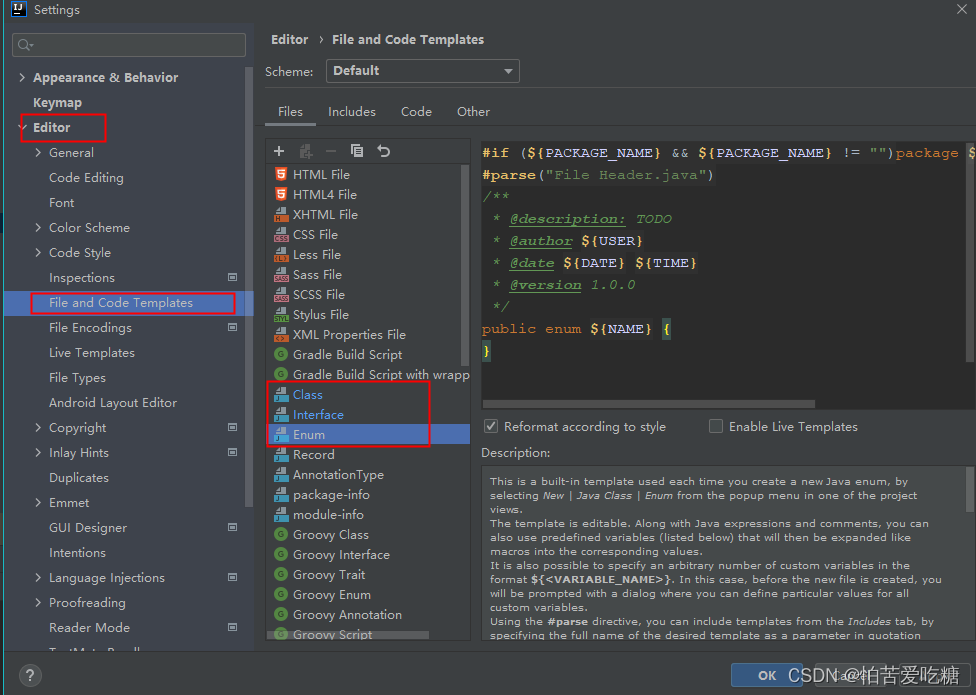Select the HTML File template icon
The image size is (976, 695).
click(281, 174)
